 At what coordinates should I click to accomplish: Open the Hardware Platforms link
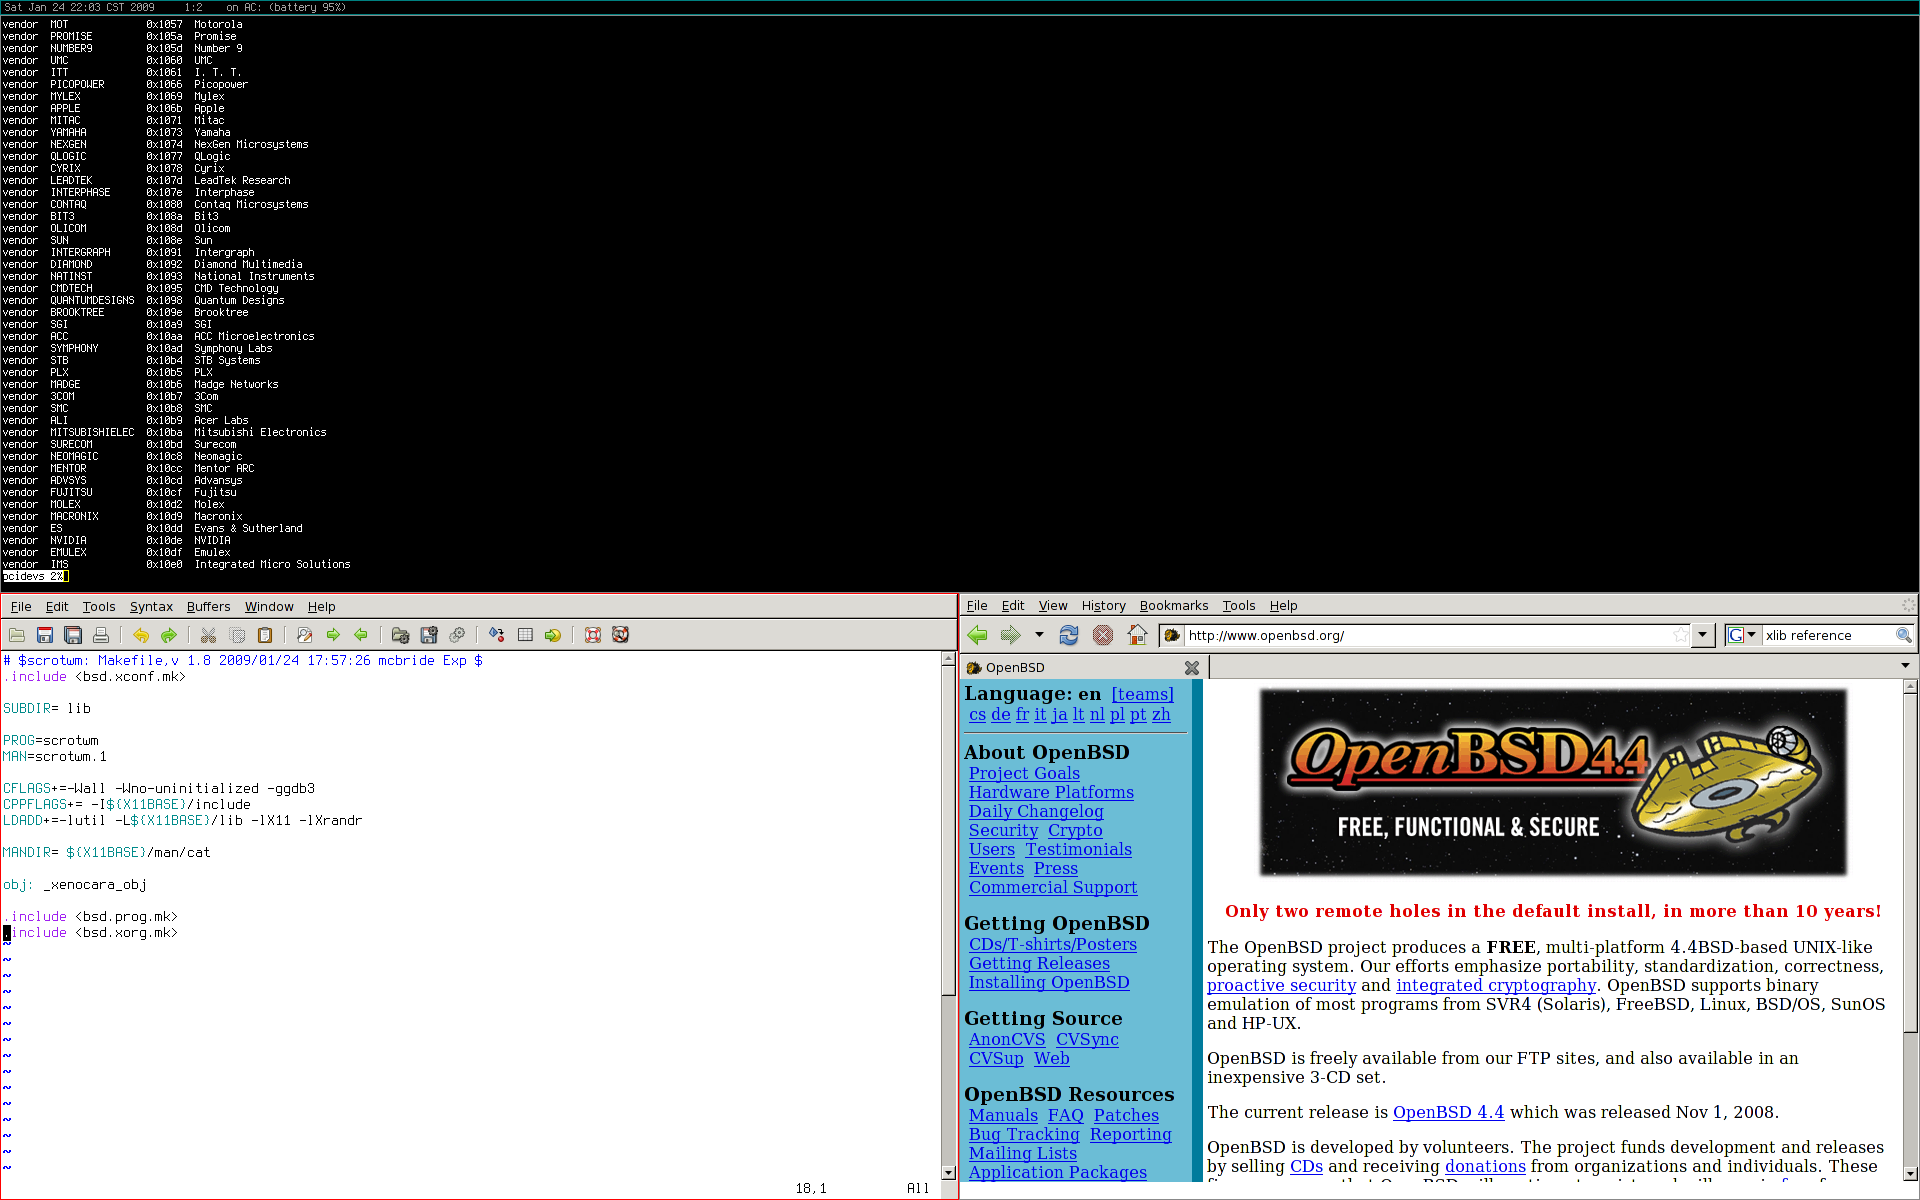[1051, 792]
